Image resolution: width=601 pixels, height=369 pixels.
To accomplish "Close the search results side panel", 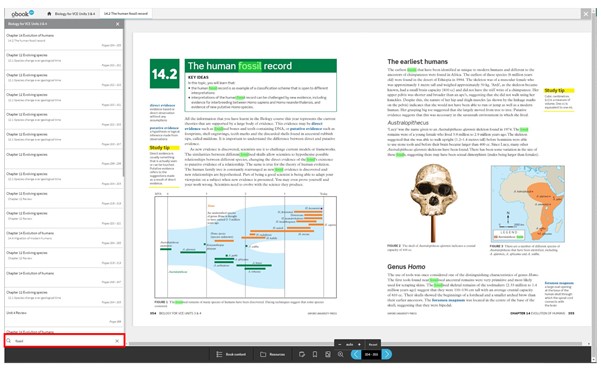I will pos(118,24).
